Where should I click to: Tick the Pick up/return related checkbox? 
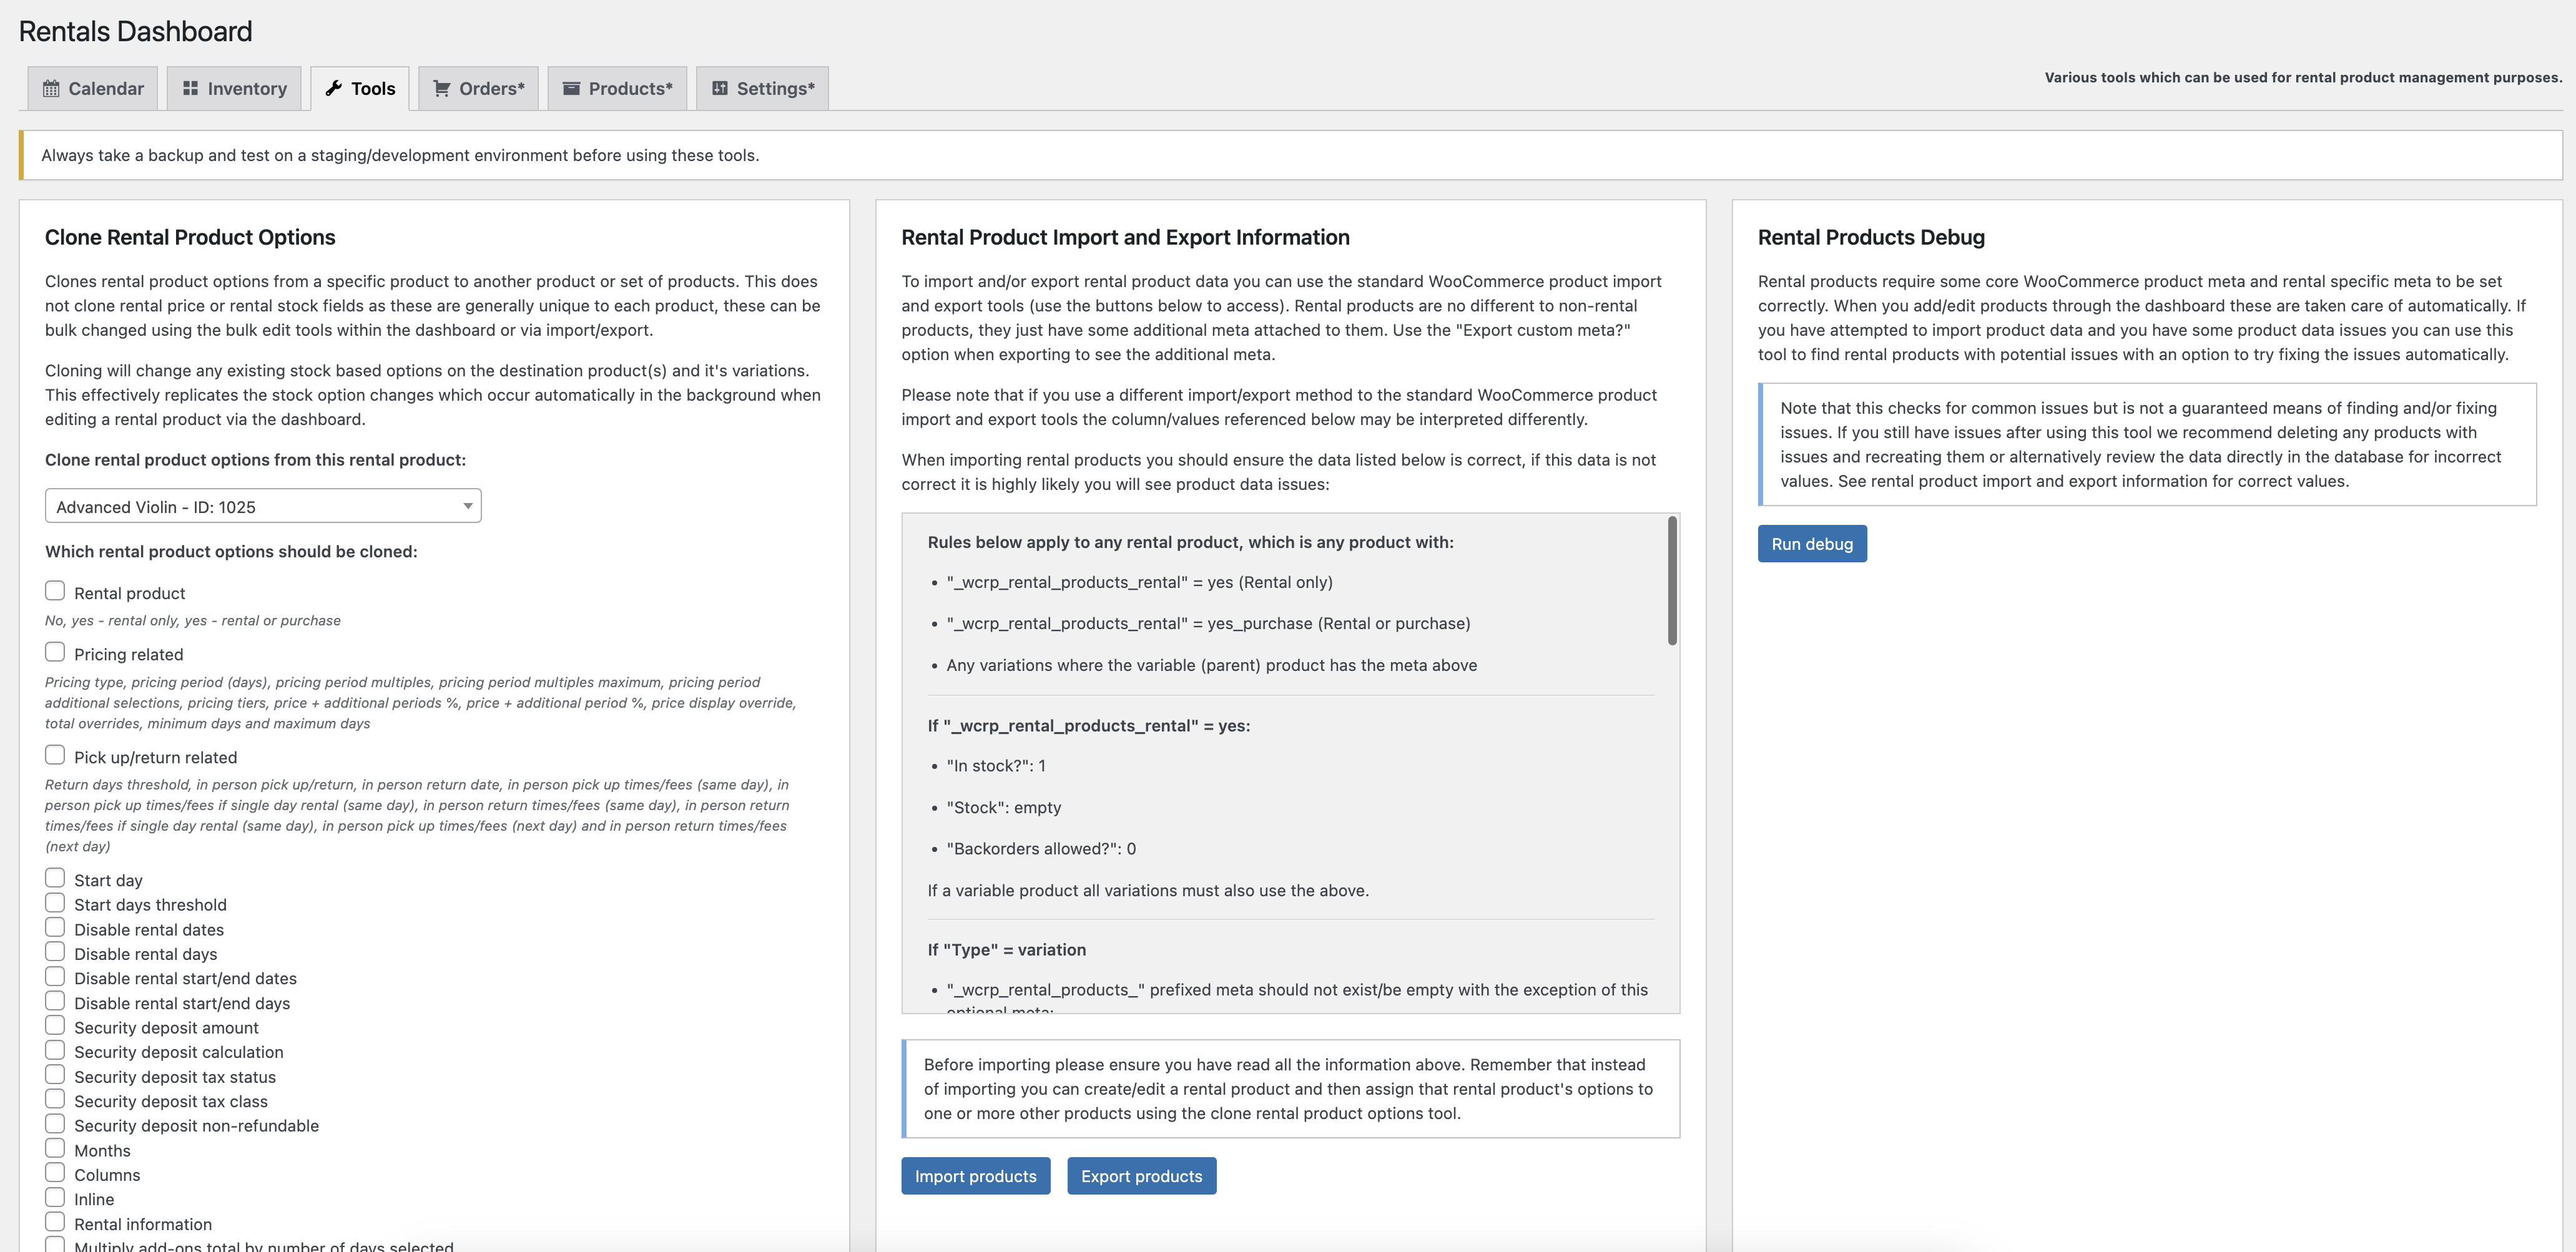tap(55, 755)
